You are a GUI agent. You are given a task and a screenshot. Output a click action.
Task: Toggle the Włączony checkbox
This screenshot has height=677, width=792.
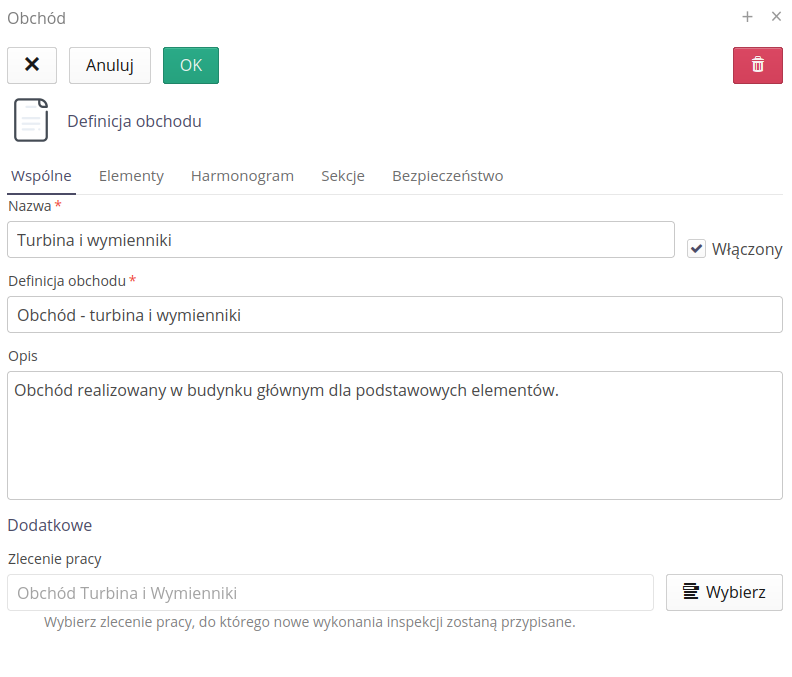coord(697,249)
